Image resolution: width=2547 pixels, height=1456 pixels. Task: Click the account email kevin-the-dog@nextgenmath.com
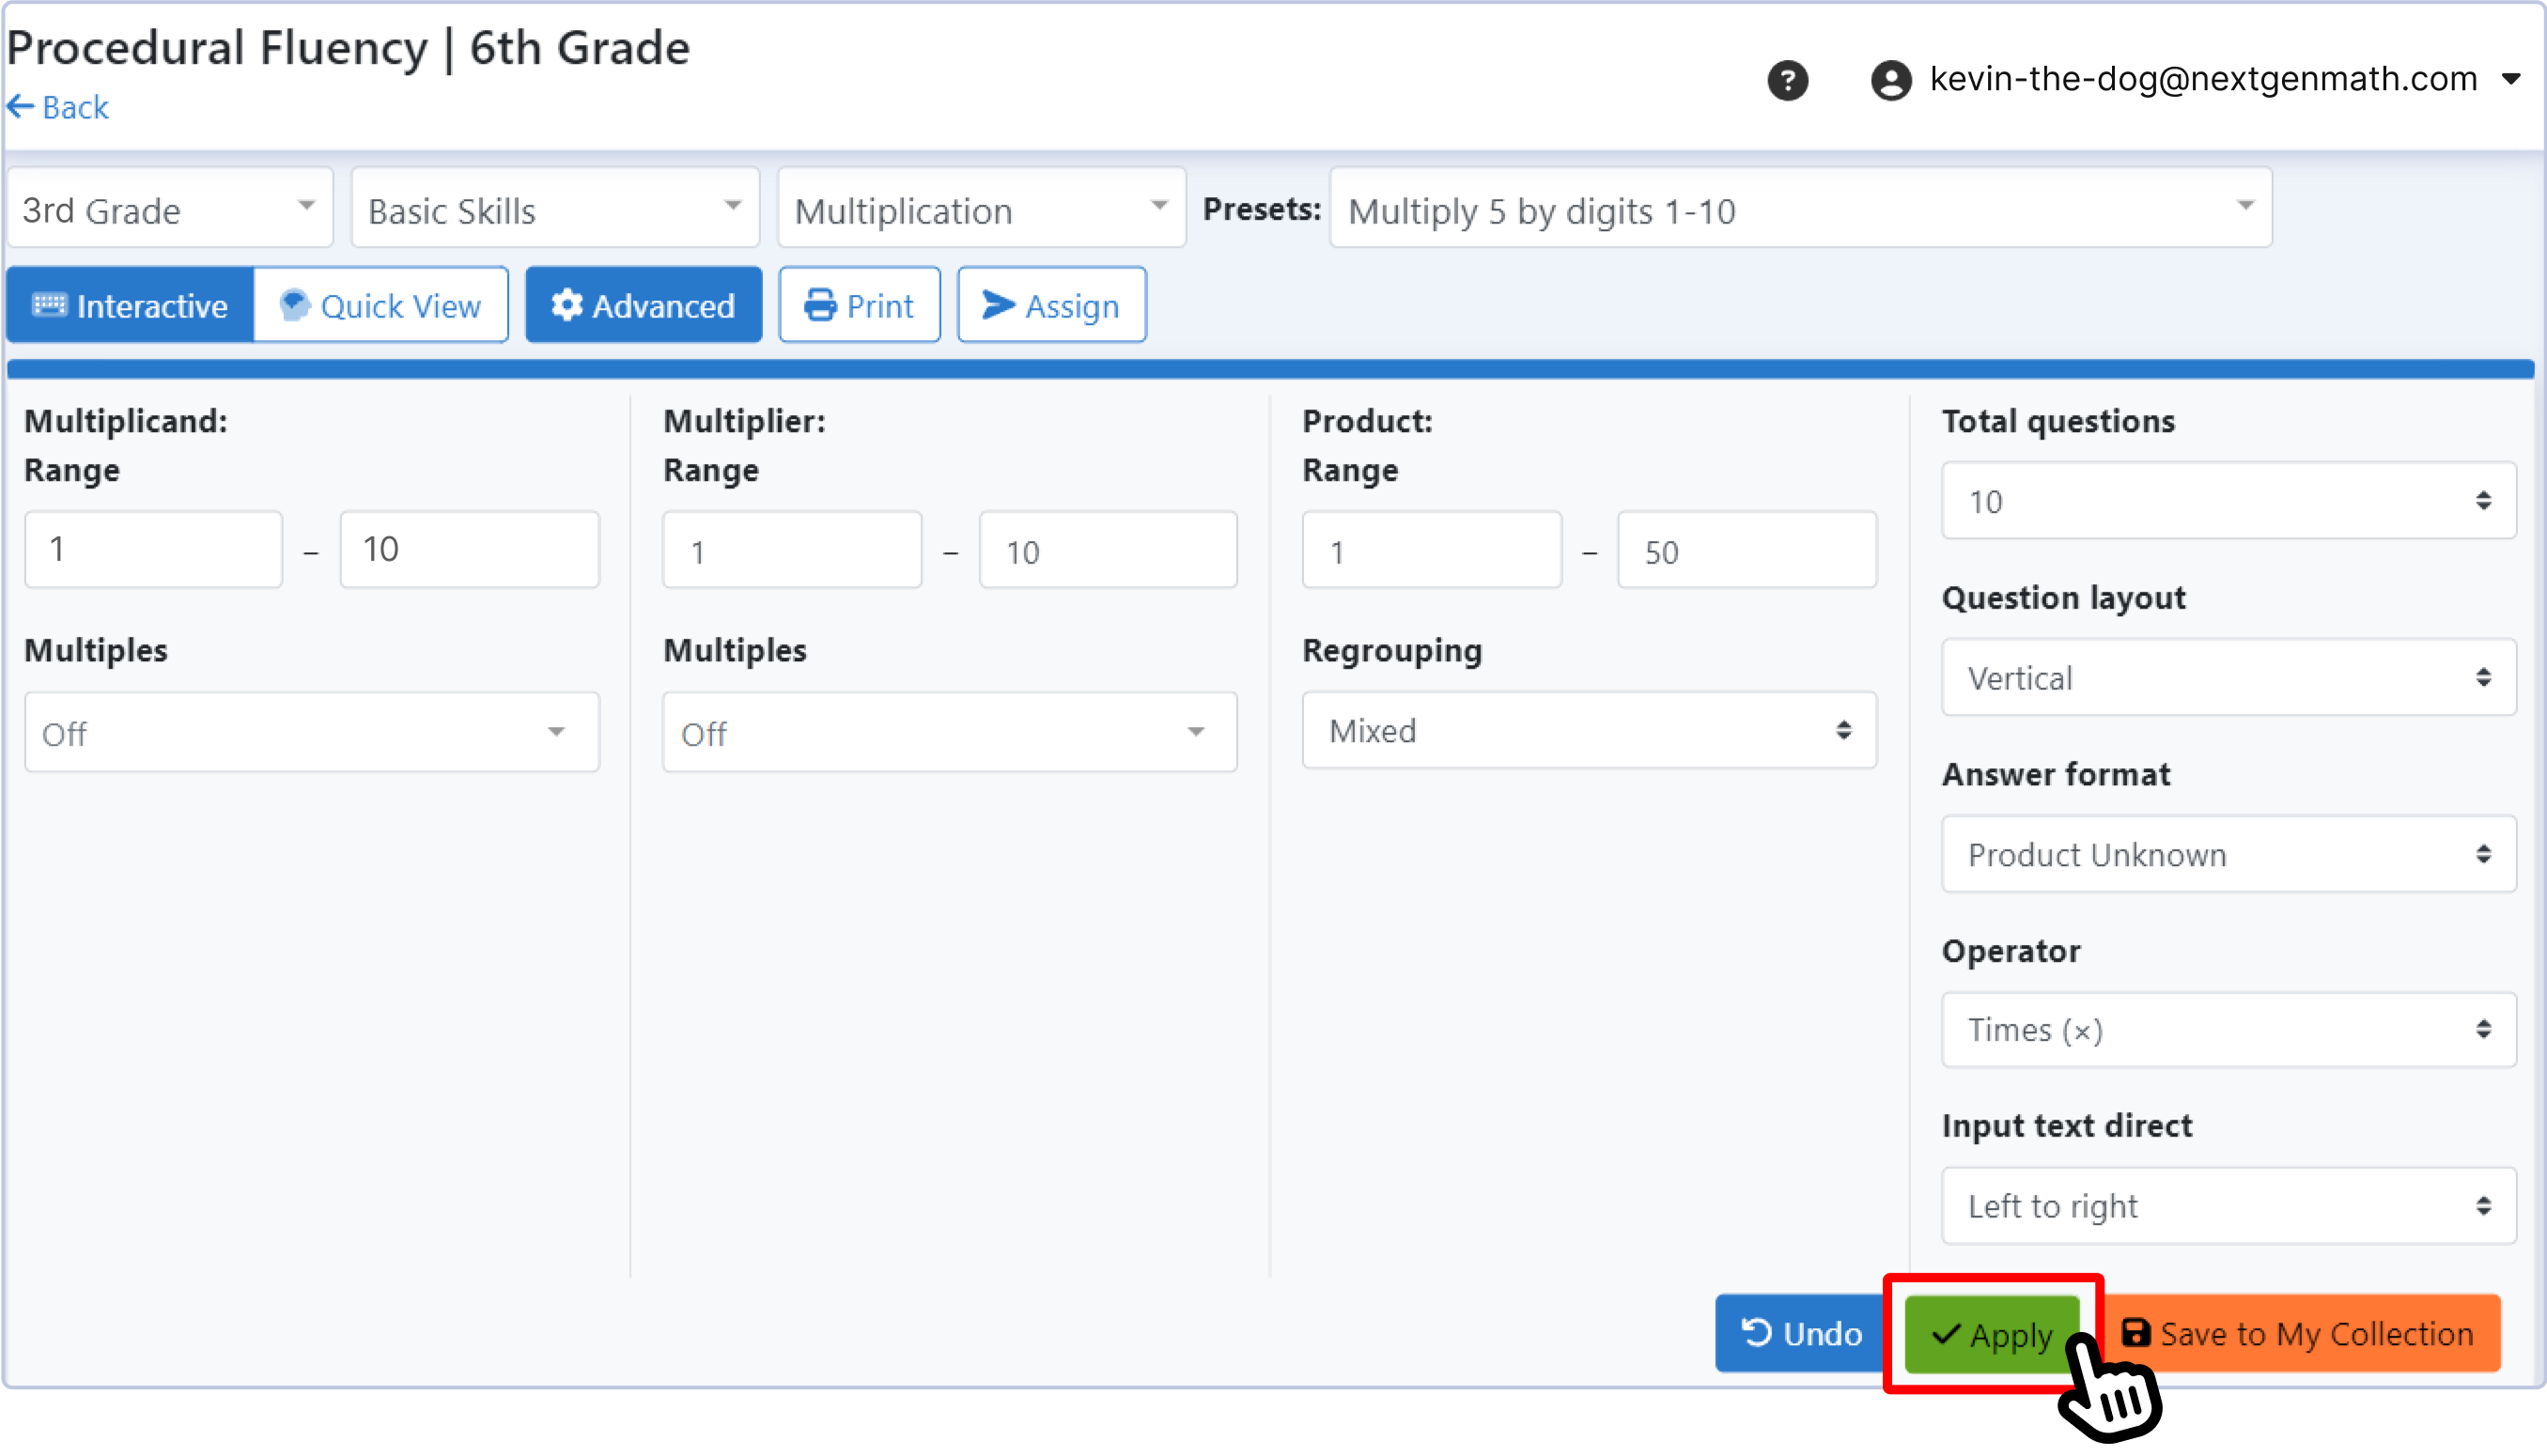click(2203, 79)
